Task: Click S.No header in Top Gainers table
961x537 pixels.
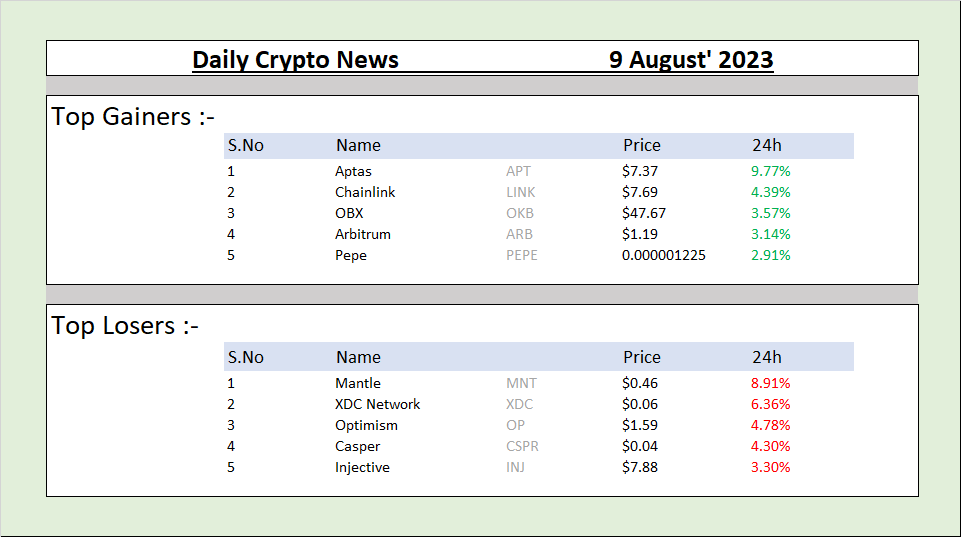Action: tap(245, 145)
